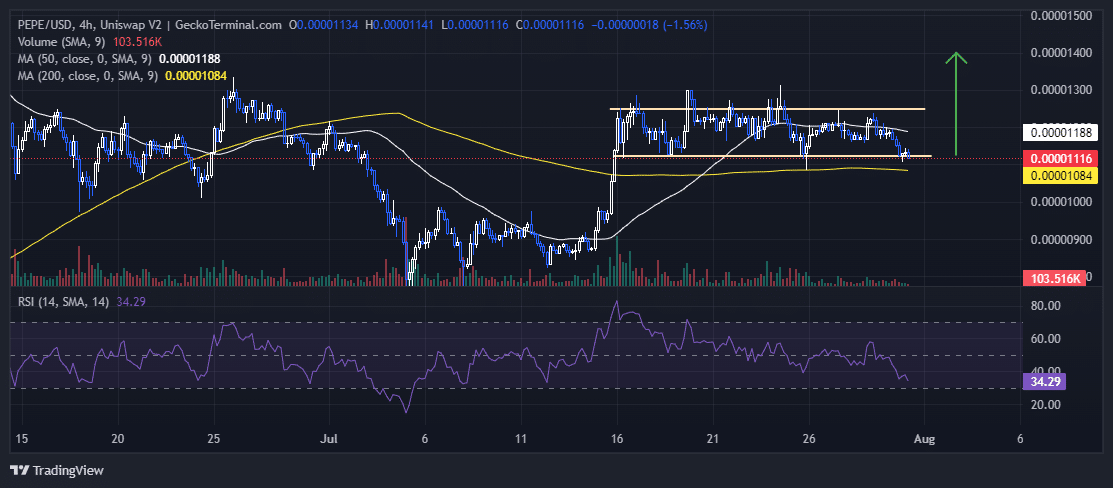Click the 0.00001300 price axis label

click(1060, 90)
